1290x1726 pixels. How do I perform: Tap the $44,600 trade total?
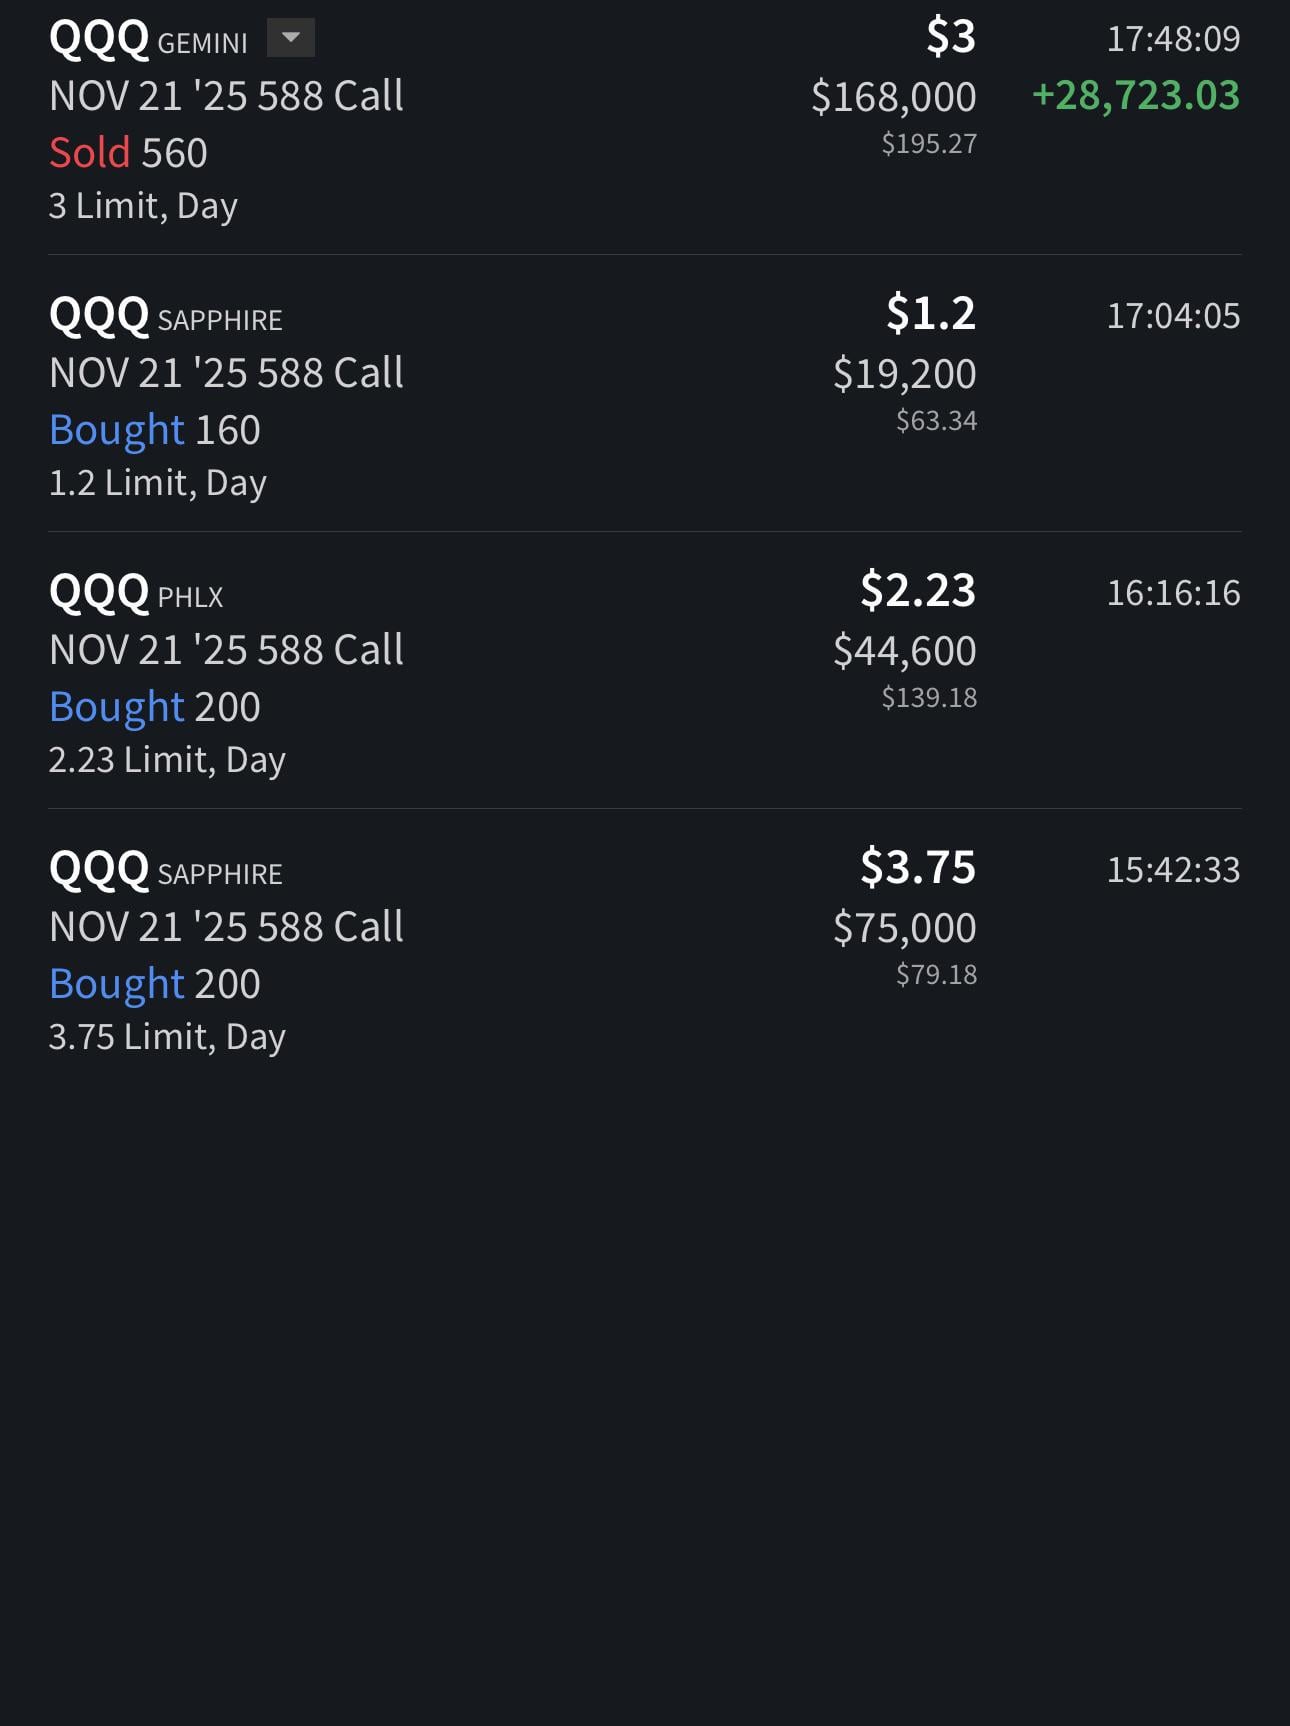(x=904, y=651)
